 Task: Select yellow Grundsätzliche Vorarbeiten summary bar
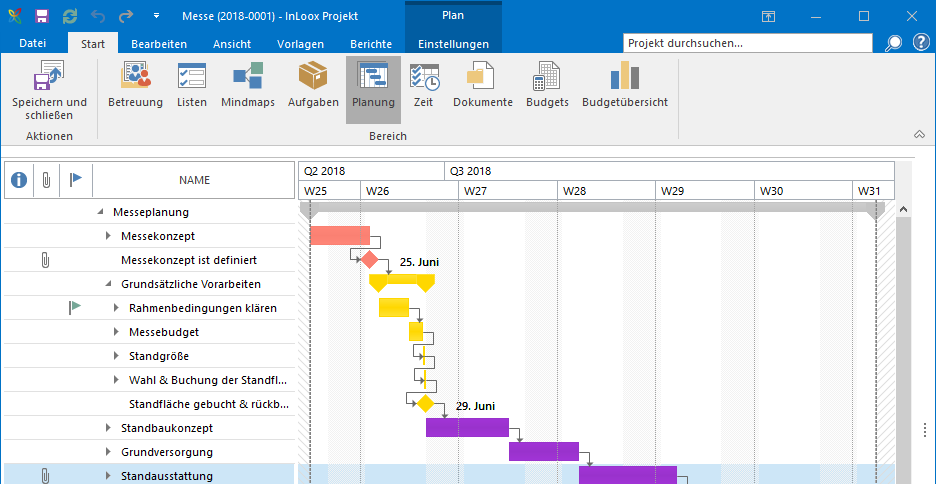(x=402, y=282)
